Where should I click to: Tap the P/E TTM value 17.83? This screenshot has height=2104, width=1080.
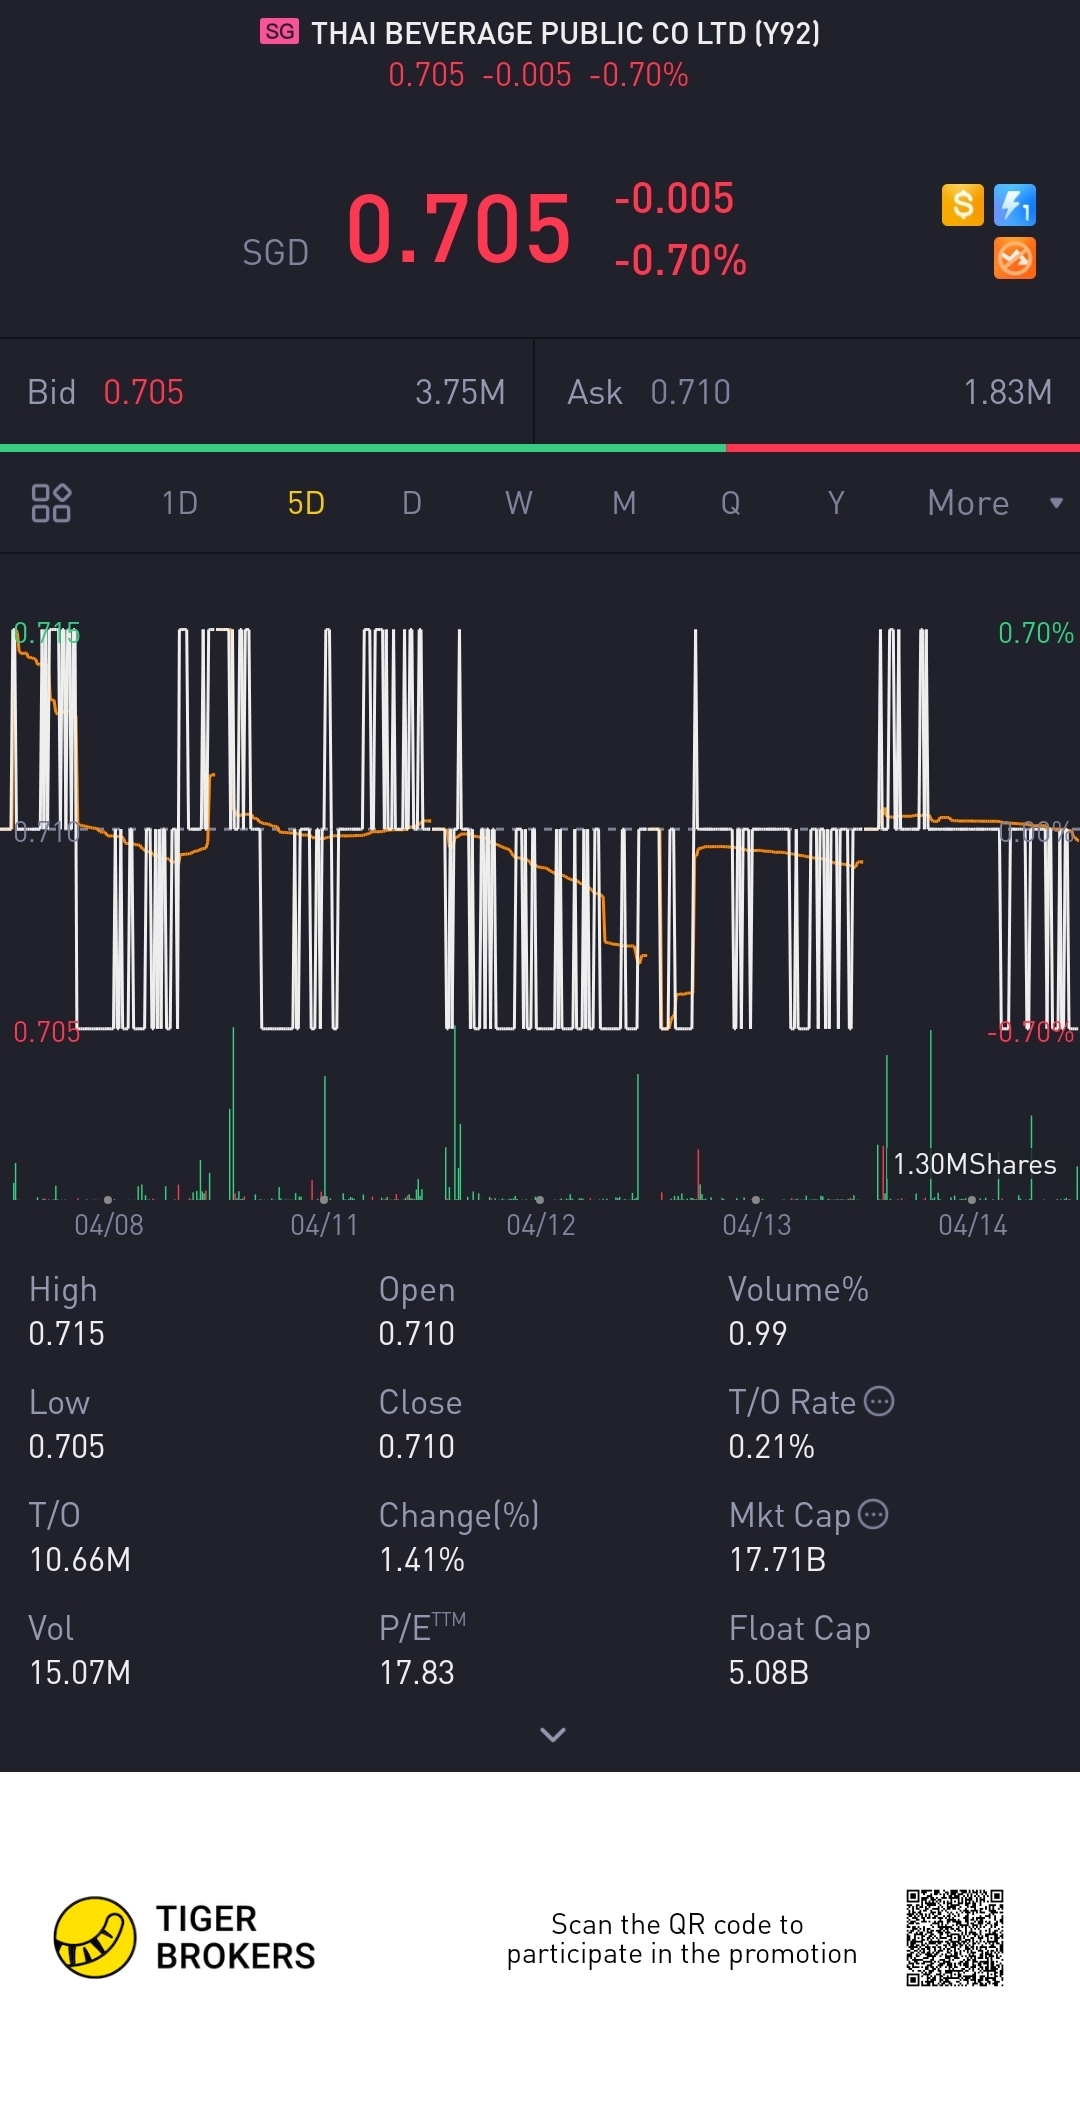[x=416, y=1673]
